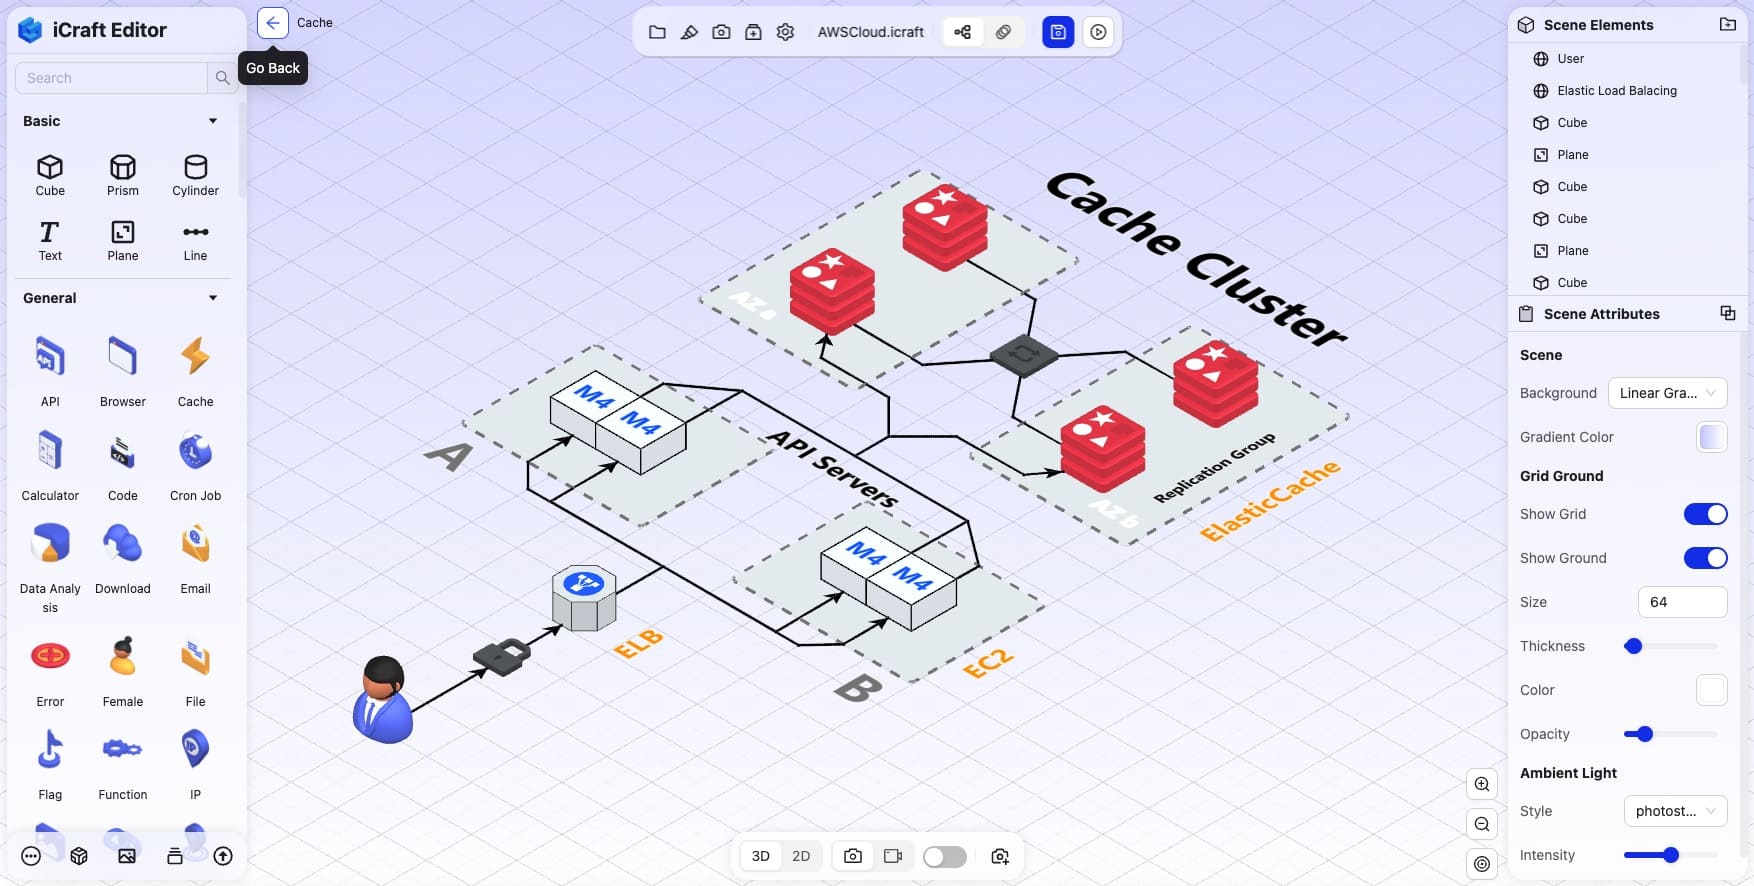Collapse the Basic section
This screenshot has height=886, width=1754.
212,121
